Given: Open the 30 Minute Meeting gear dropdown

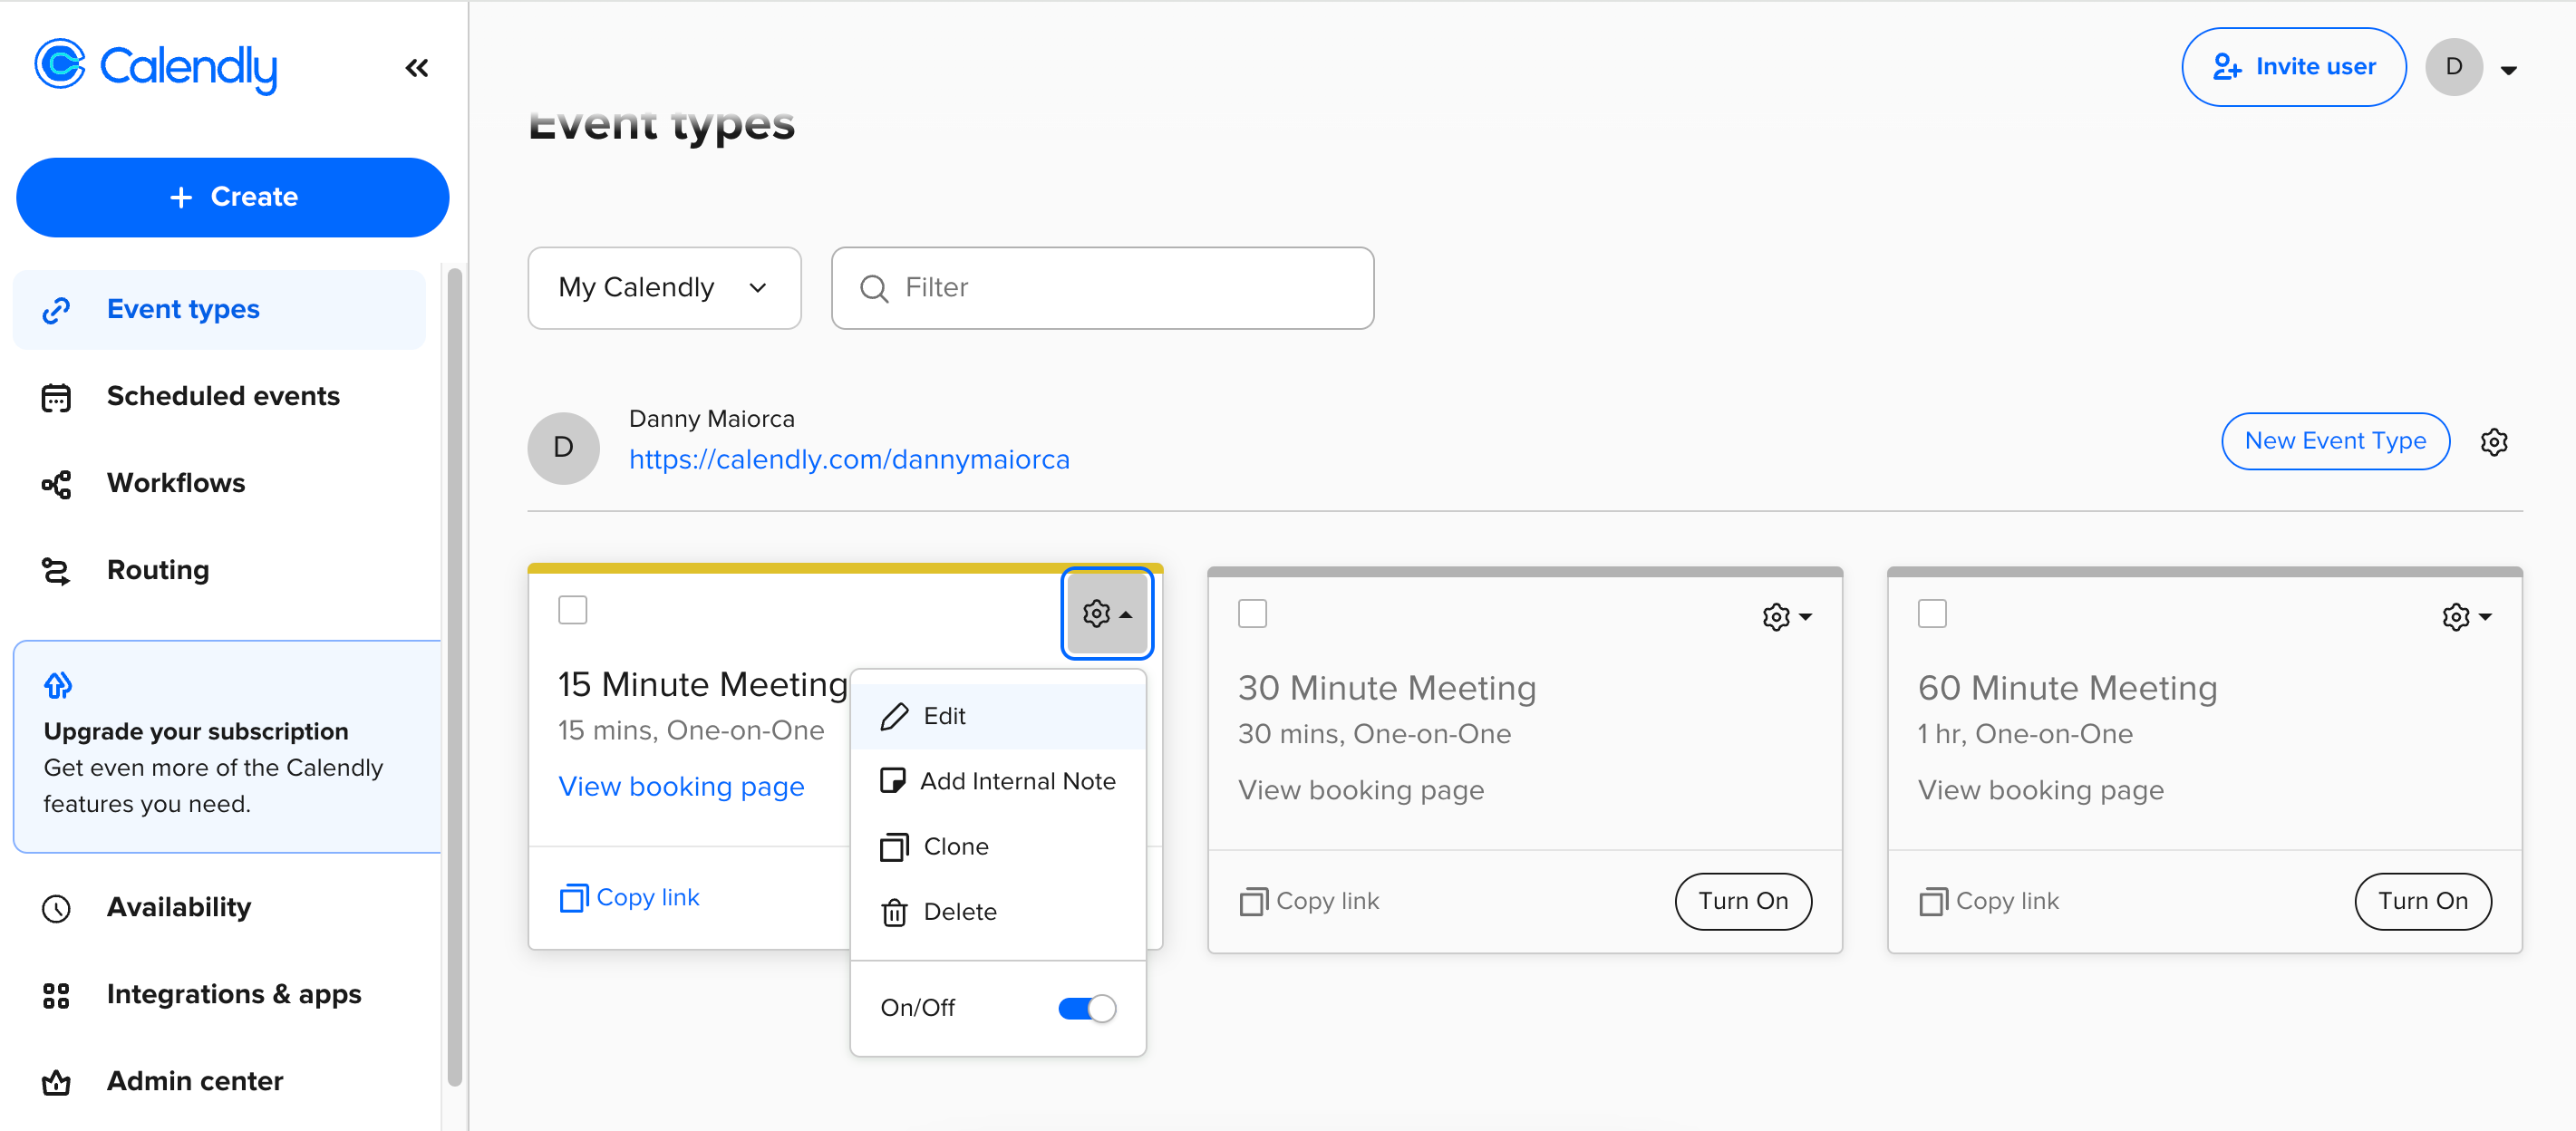Looking at the screenshot, I should click(x=1786, y=616).
